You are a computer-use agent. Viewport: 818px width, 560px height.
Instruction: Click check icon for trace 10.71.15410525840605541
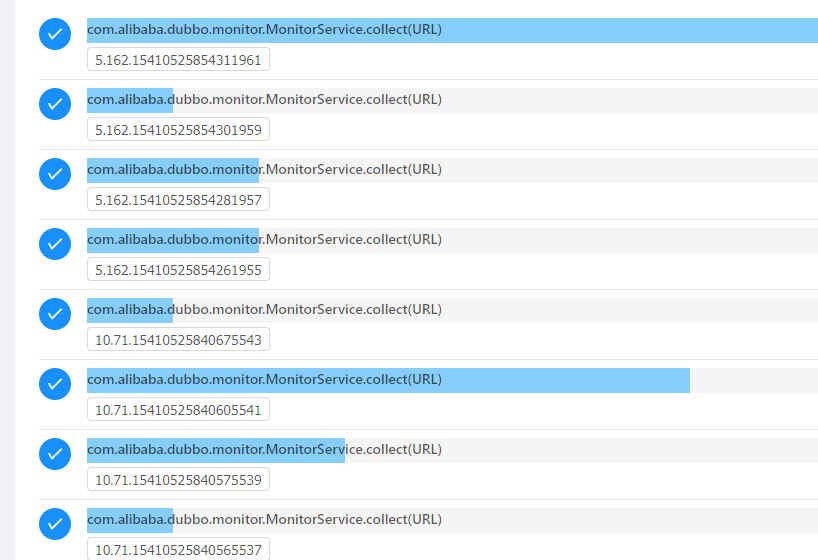tap(55, 384)
